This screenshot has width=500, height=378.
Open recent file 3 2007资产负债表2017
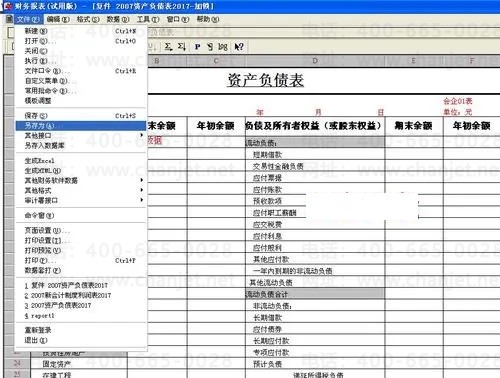[x=81, y=305]
